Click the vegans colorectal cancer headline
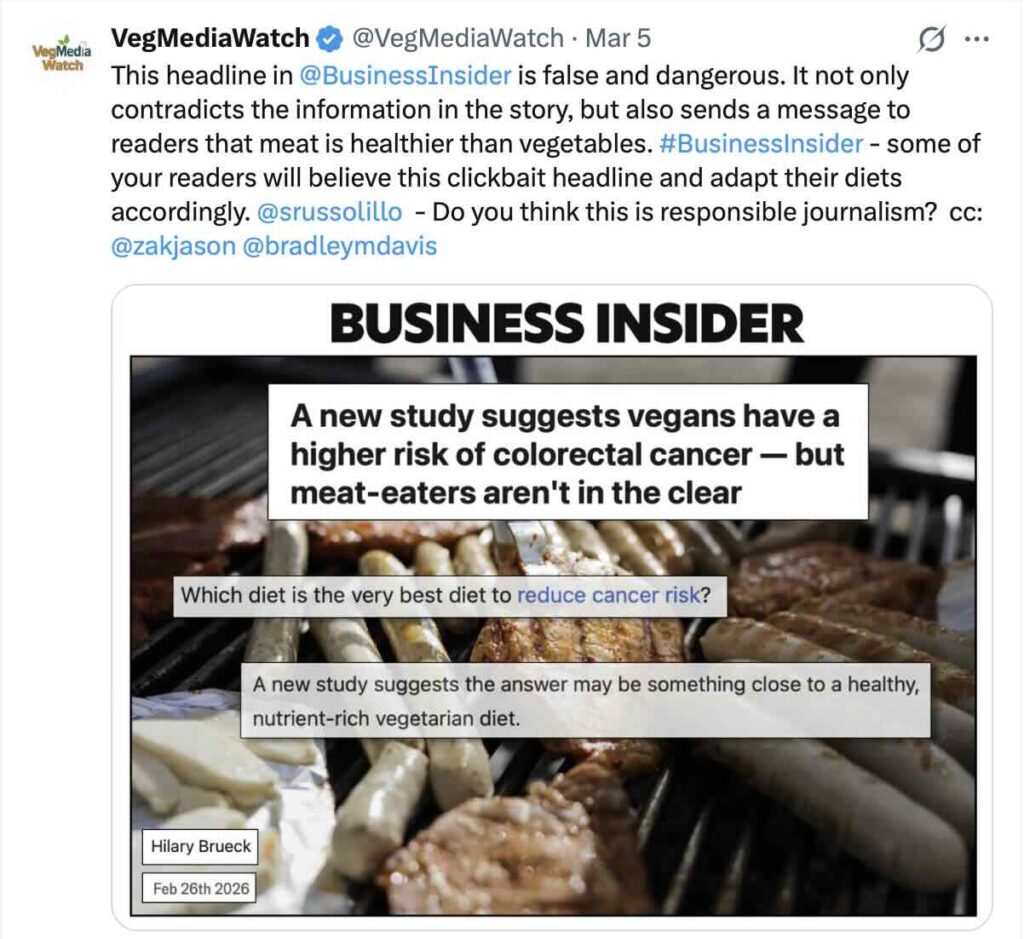The width and height of the screenshot is (1024, 939). [567, 454]
